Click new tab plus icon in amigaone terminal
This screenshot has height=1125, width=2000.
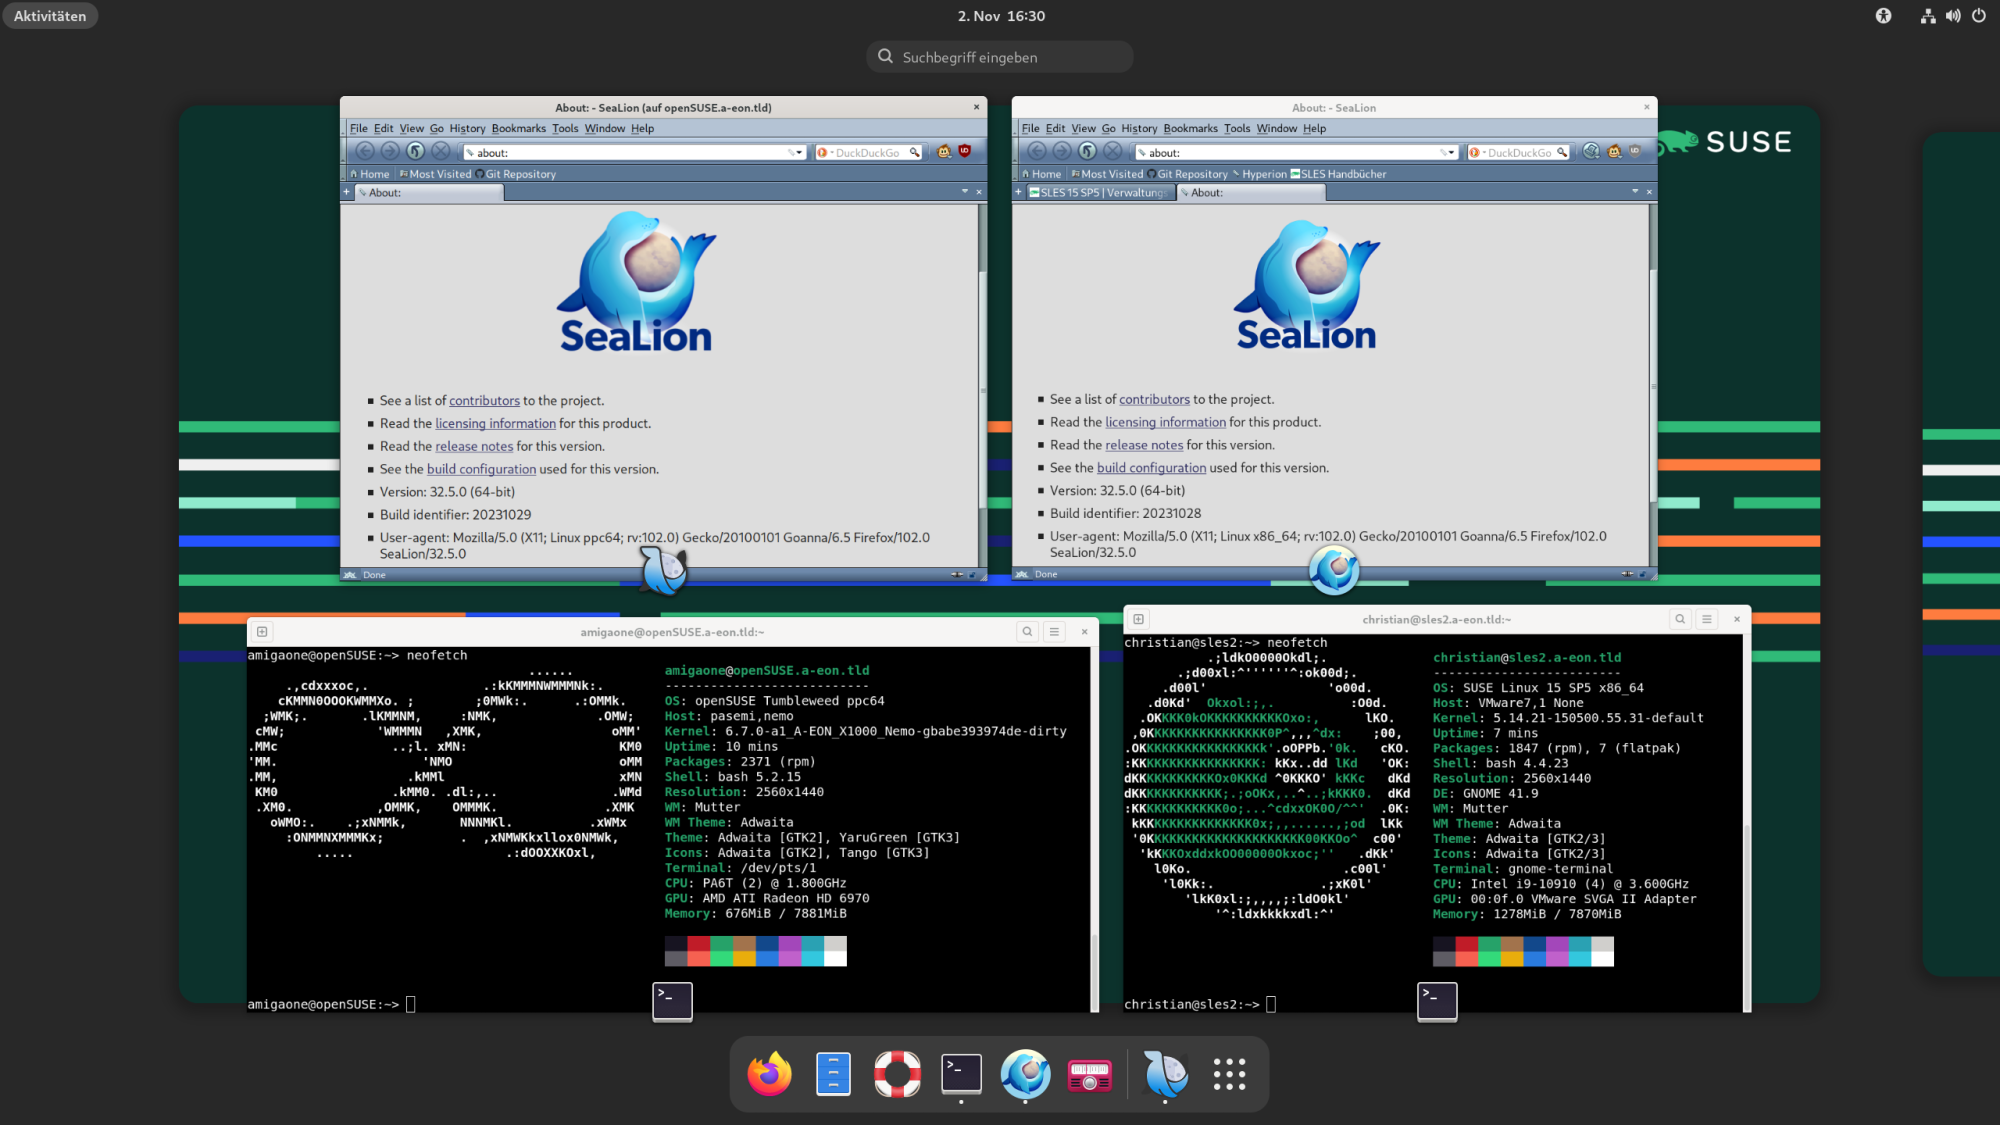[x=262, y=632]
